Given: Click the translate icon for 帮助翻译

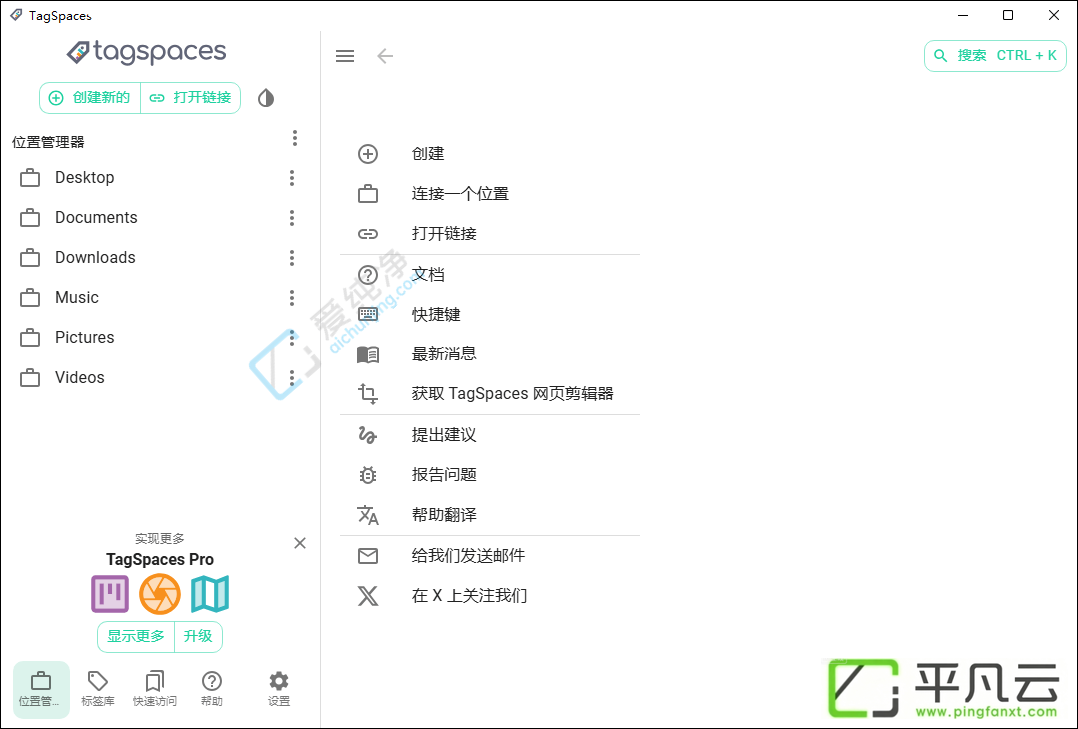Looking at the screenshot, I should tap(368, 514).
